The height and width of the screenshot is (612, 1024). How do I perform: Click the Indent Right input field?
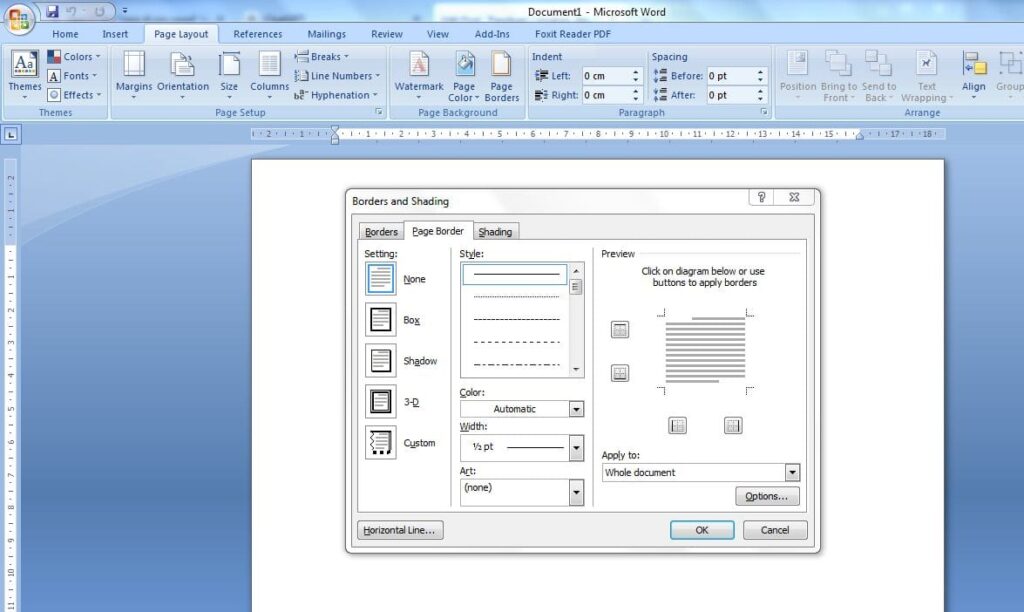[605, 95]
